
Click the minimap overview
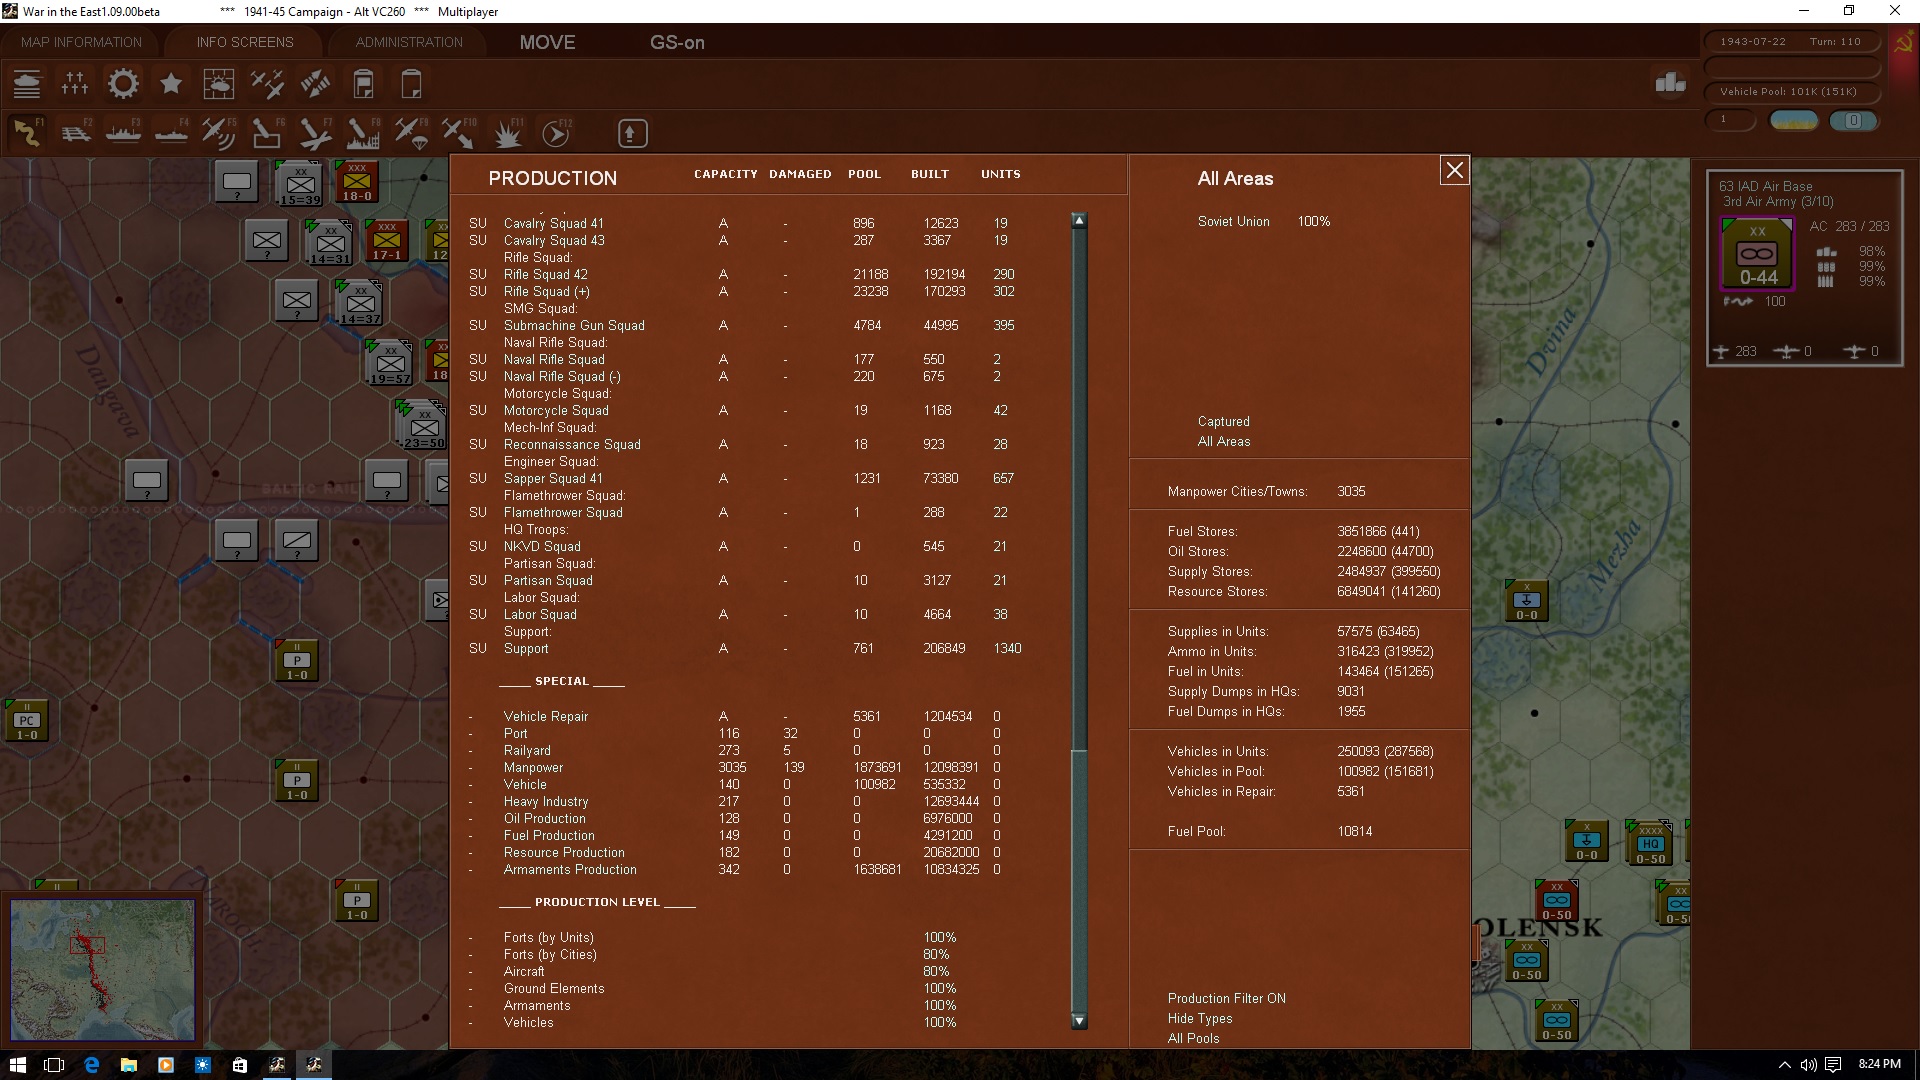(x=102, y=970)
